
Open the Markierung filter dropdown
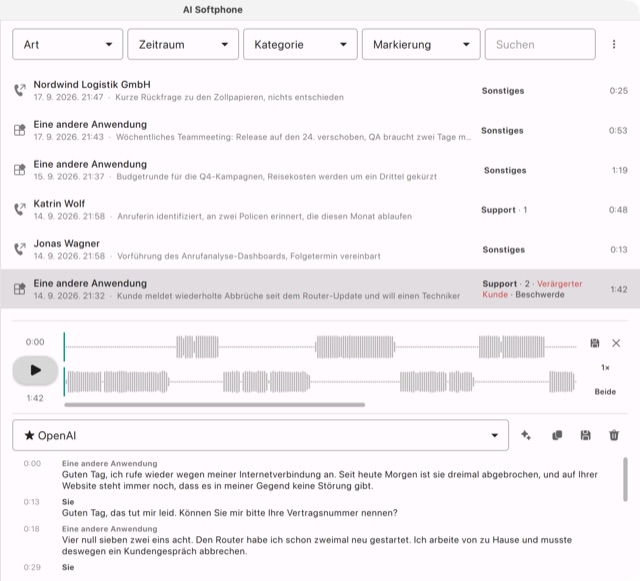(421, 44)
